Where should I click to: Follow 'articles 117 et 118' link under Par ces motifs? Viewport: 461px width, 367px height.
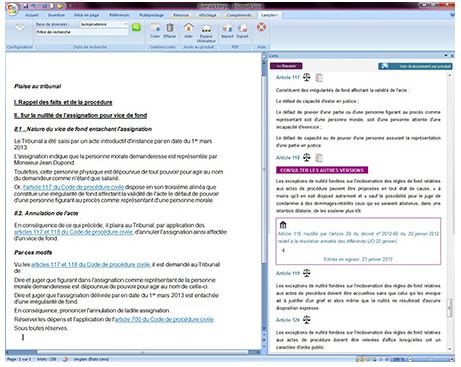(90, 265)
